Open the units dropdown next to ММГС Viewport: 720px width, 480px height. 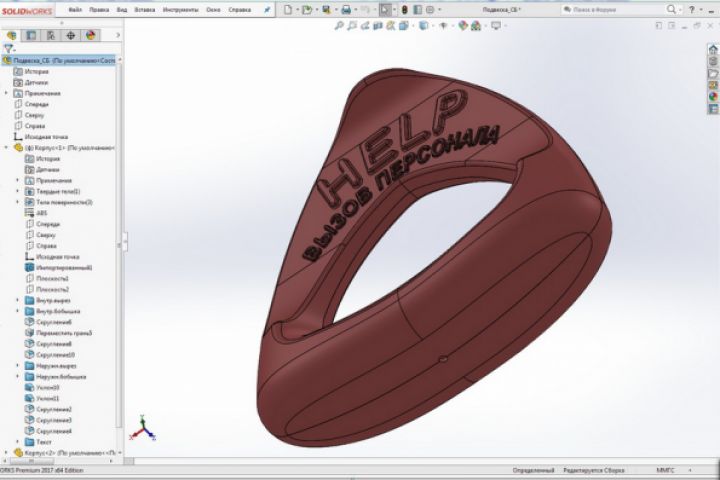click(690, 470)
